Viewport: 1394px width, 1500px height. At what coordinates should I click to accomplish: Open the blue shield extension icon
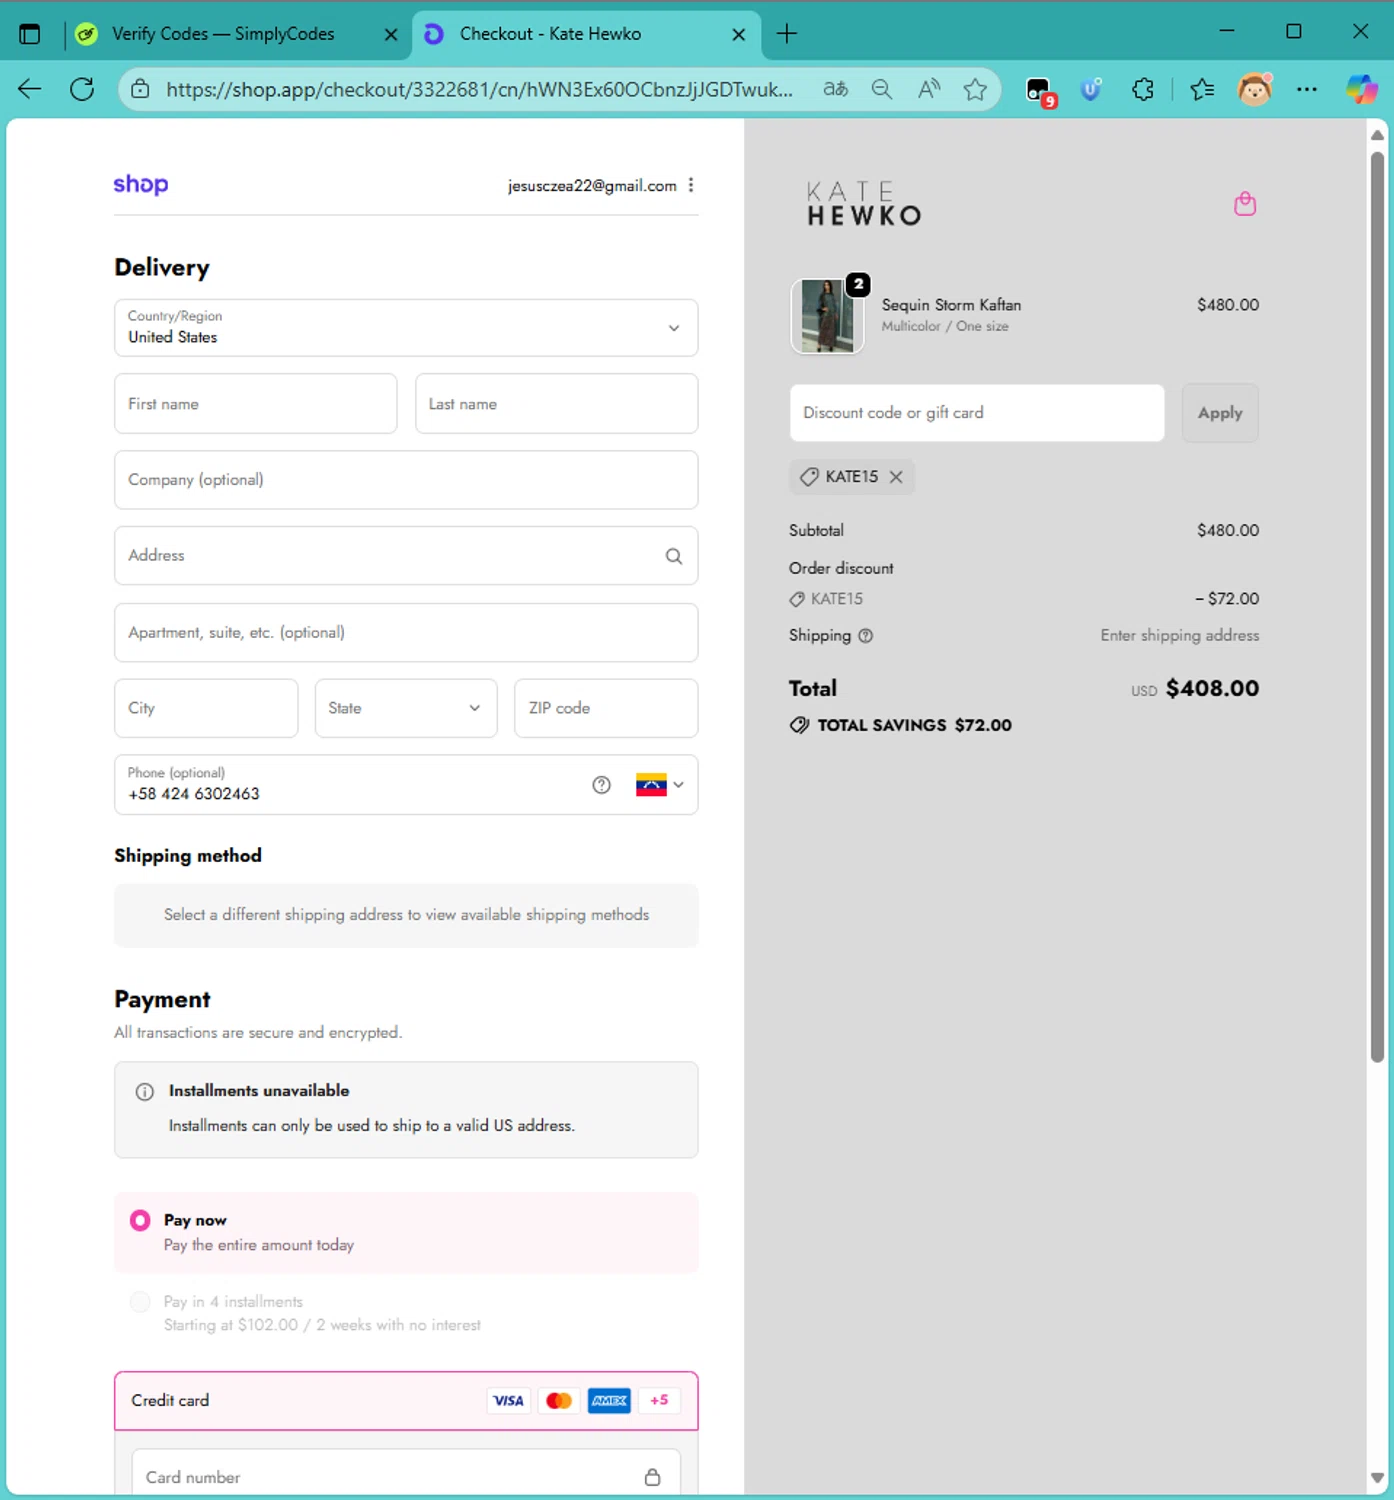point(1091,89)
